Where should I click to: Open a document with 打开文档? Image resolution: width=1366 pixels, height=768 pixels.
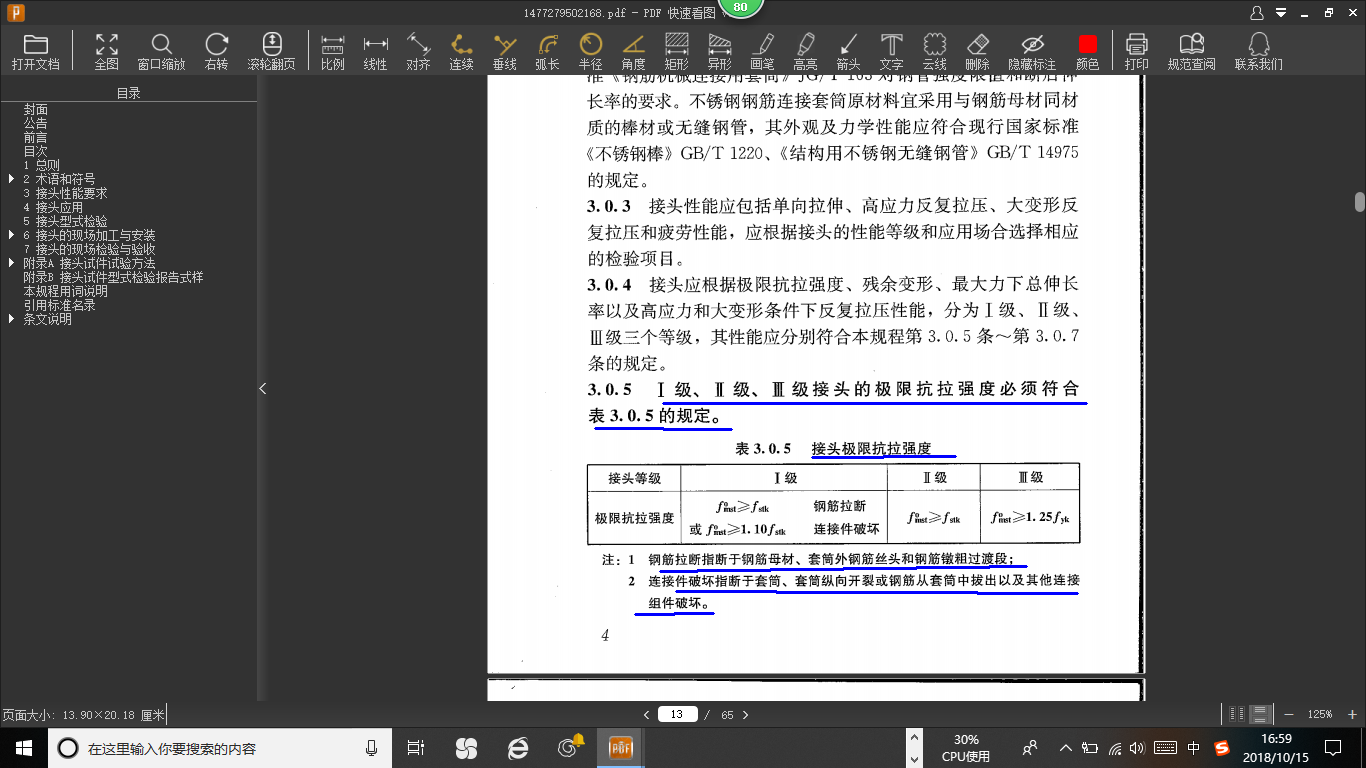click(x=36, y=52)
